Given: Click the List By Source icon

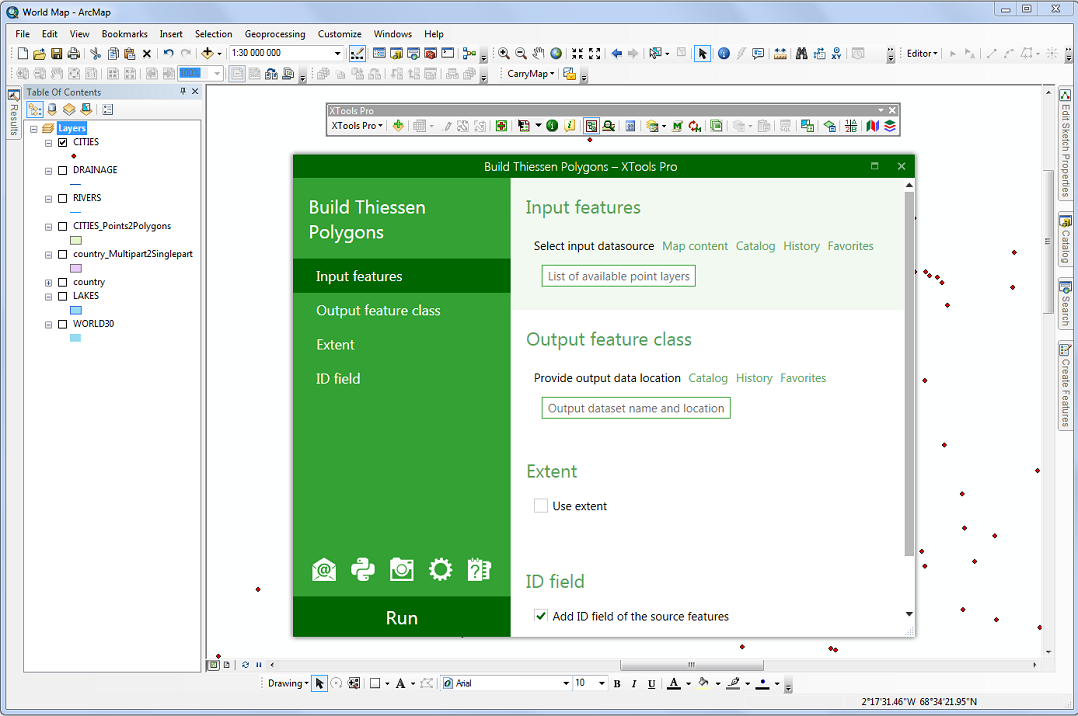Looking at the screenshot, I should (52, 109).
